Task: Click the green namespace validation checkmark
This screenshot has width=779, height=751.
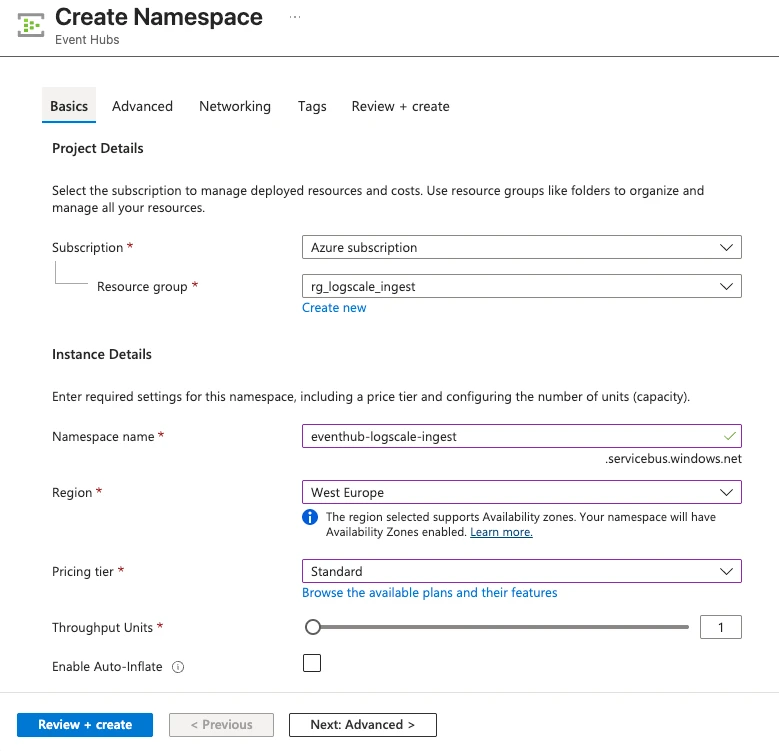Action: tap(729, 436)
